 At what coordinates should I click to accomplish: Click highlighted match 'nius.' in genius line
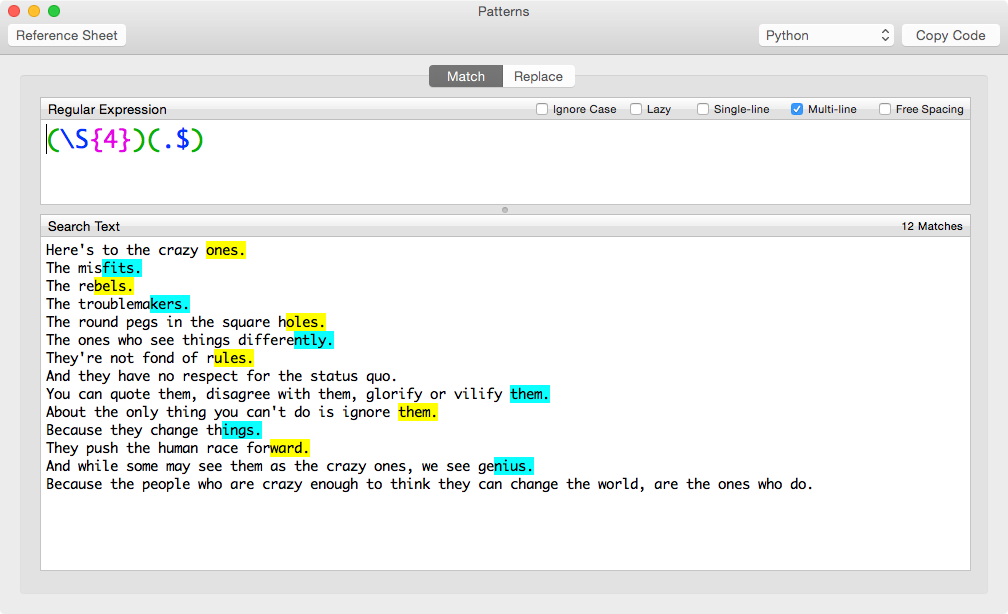tap(514, 466)
